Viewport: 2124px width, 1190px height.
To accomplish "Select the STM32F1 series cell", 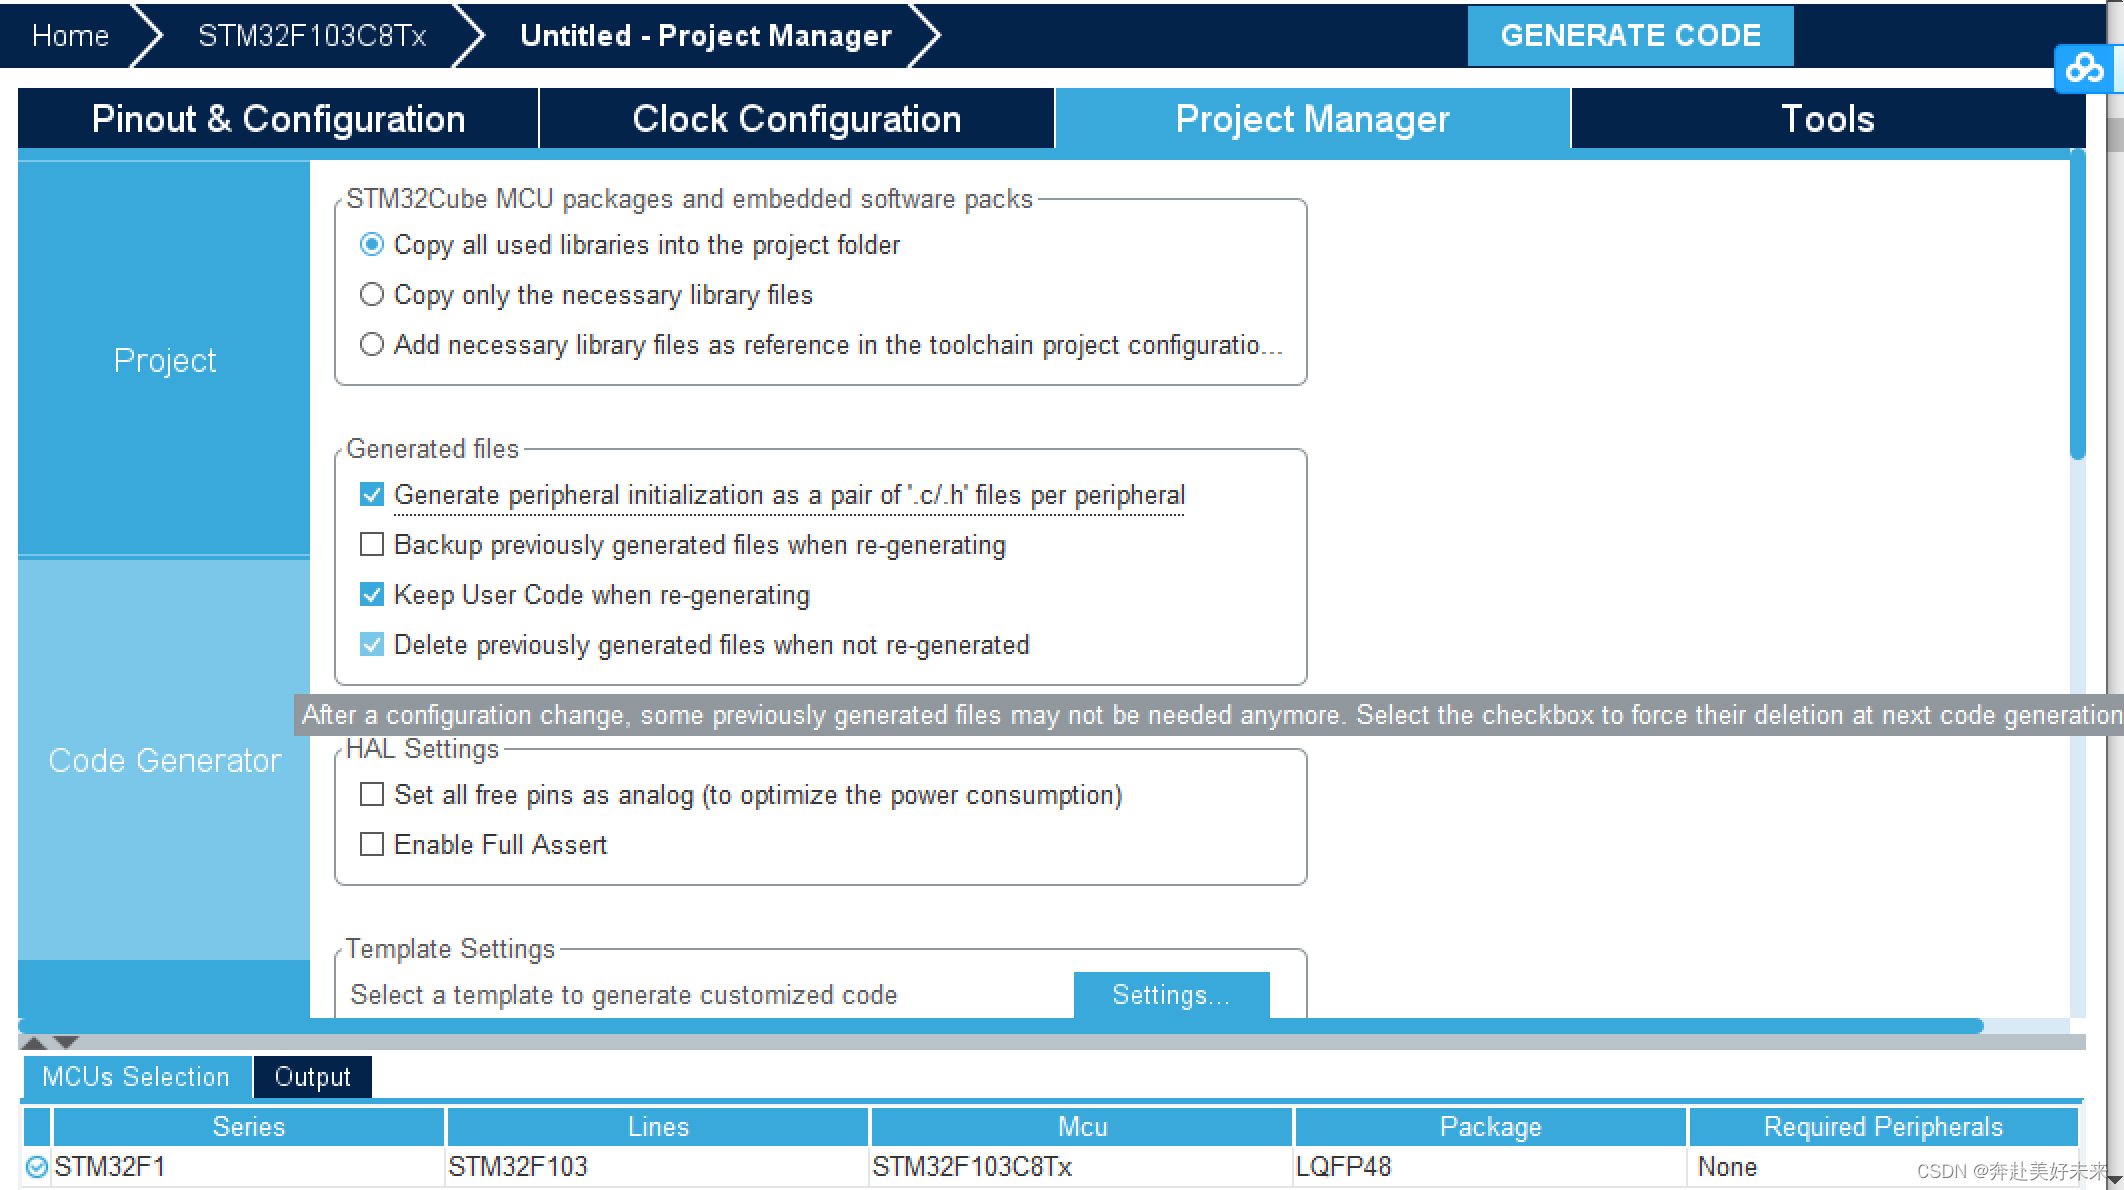I will coord(248,1167).
